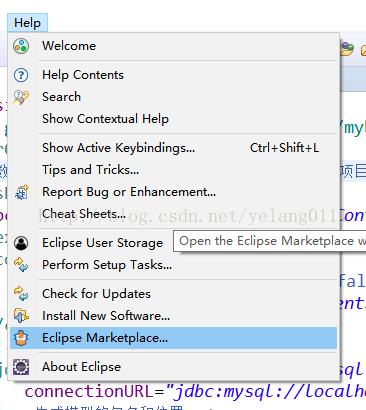Choose Tips and Tricks menu item
The width and height of the screenshot is (366, 410).
[x=173, y=170]
